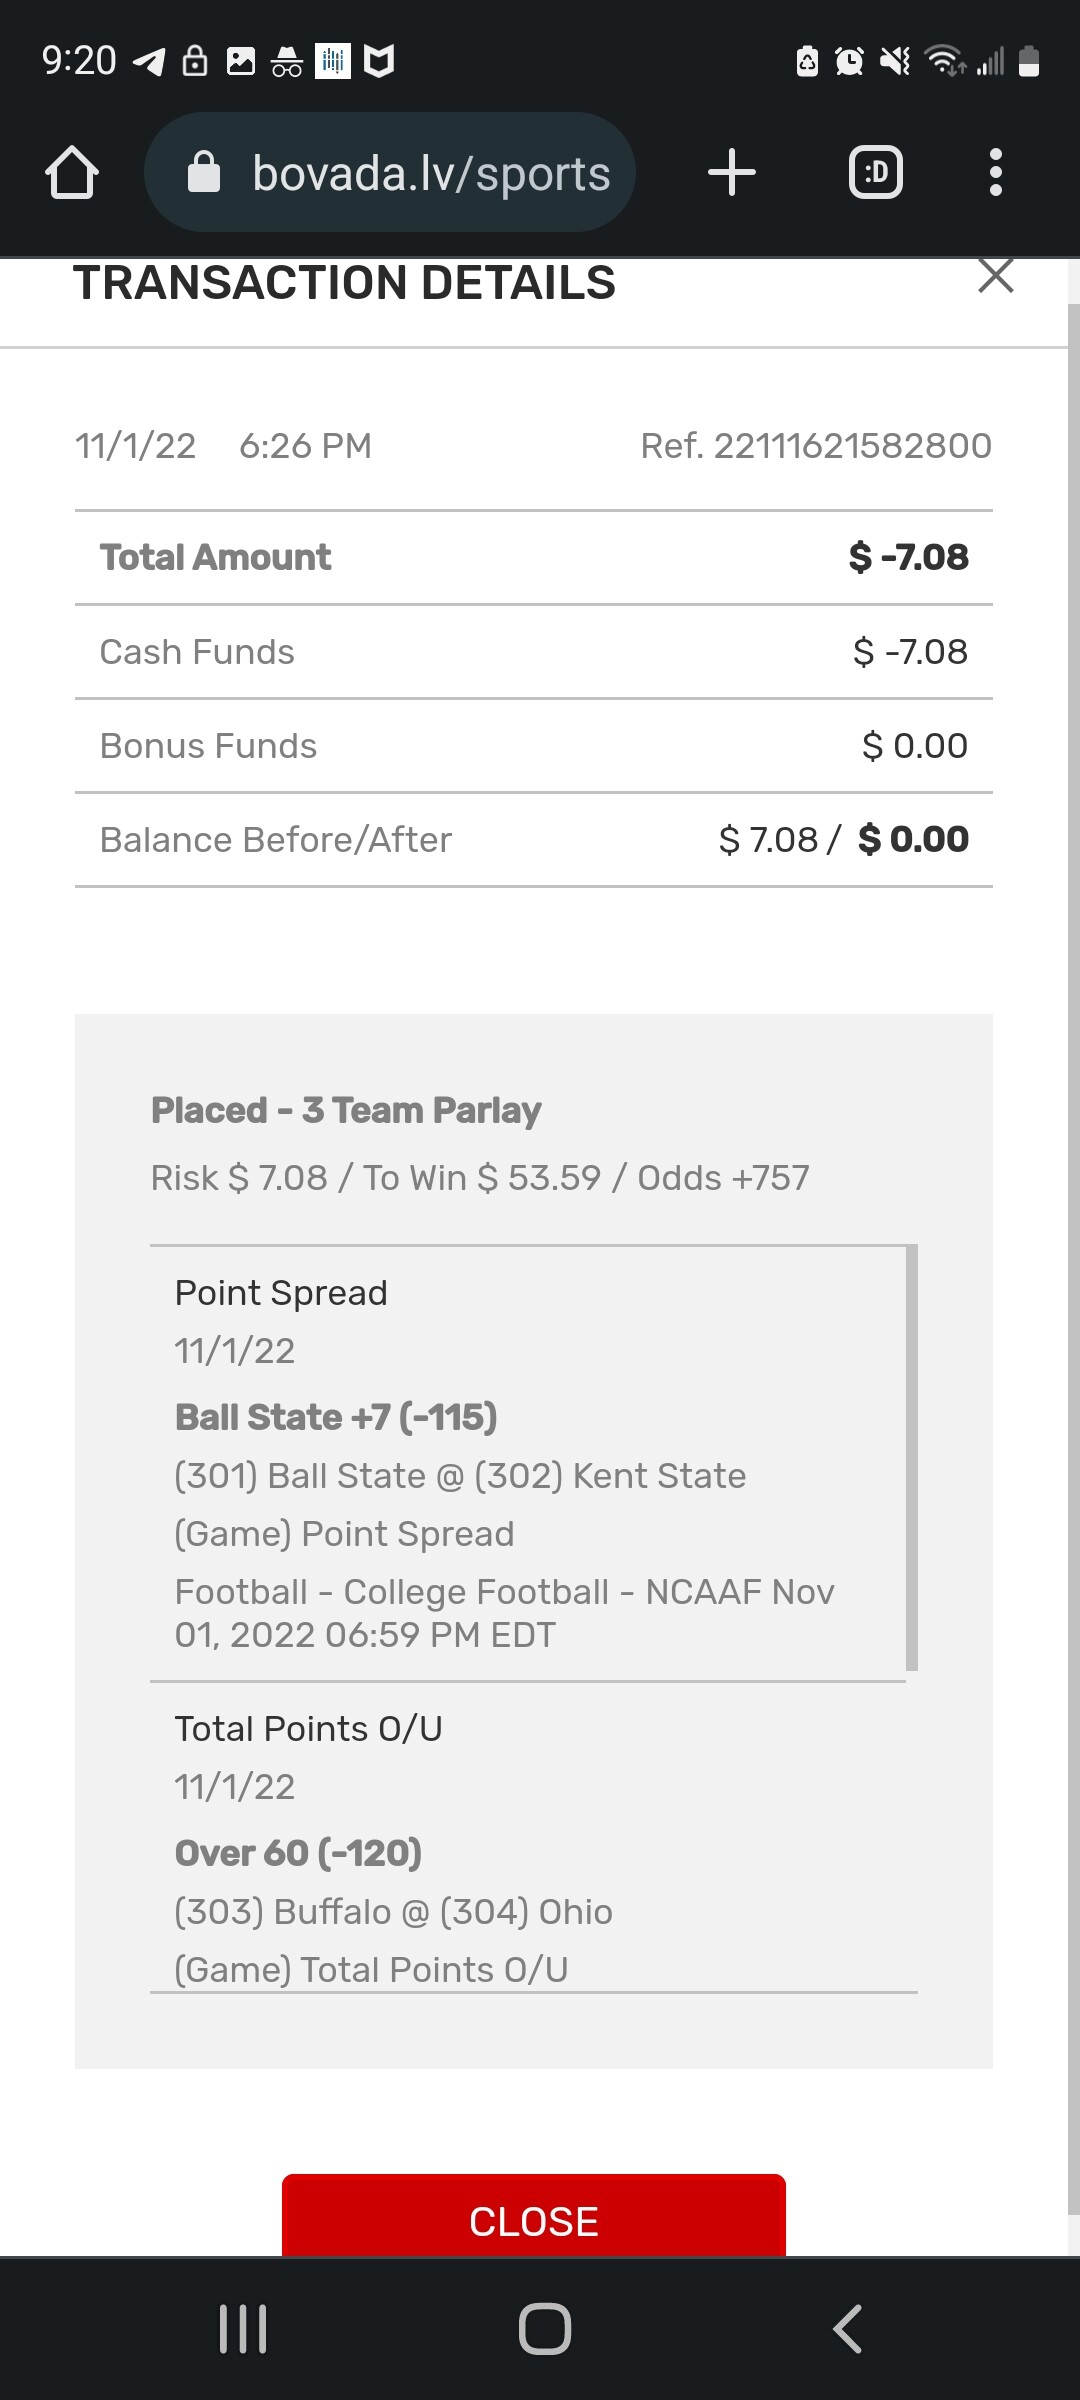This screenshot has width=1080, height=2400.
Task: Open a new tab with plus icon
Action: tap(731, 173)
